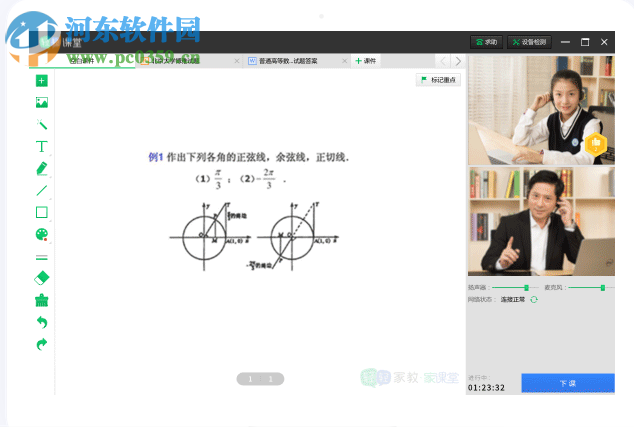Close the classroom window
The height and width of the screenshot is (427, 634).
coord(604,42)
